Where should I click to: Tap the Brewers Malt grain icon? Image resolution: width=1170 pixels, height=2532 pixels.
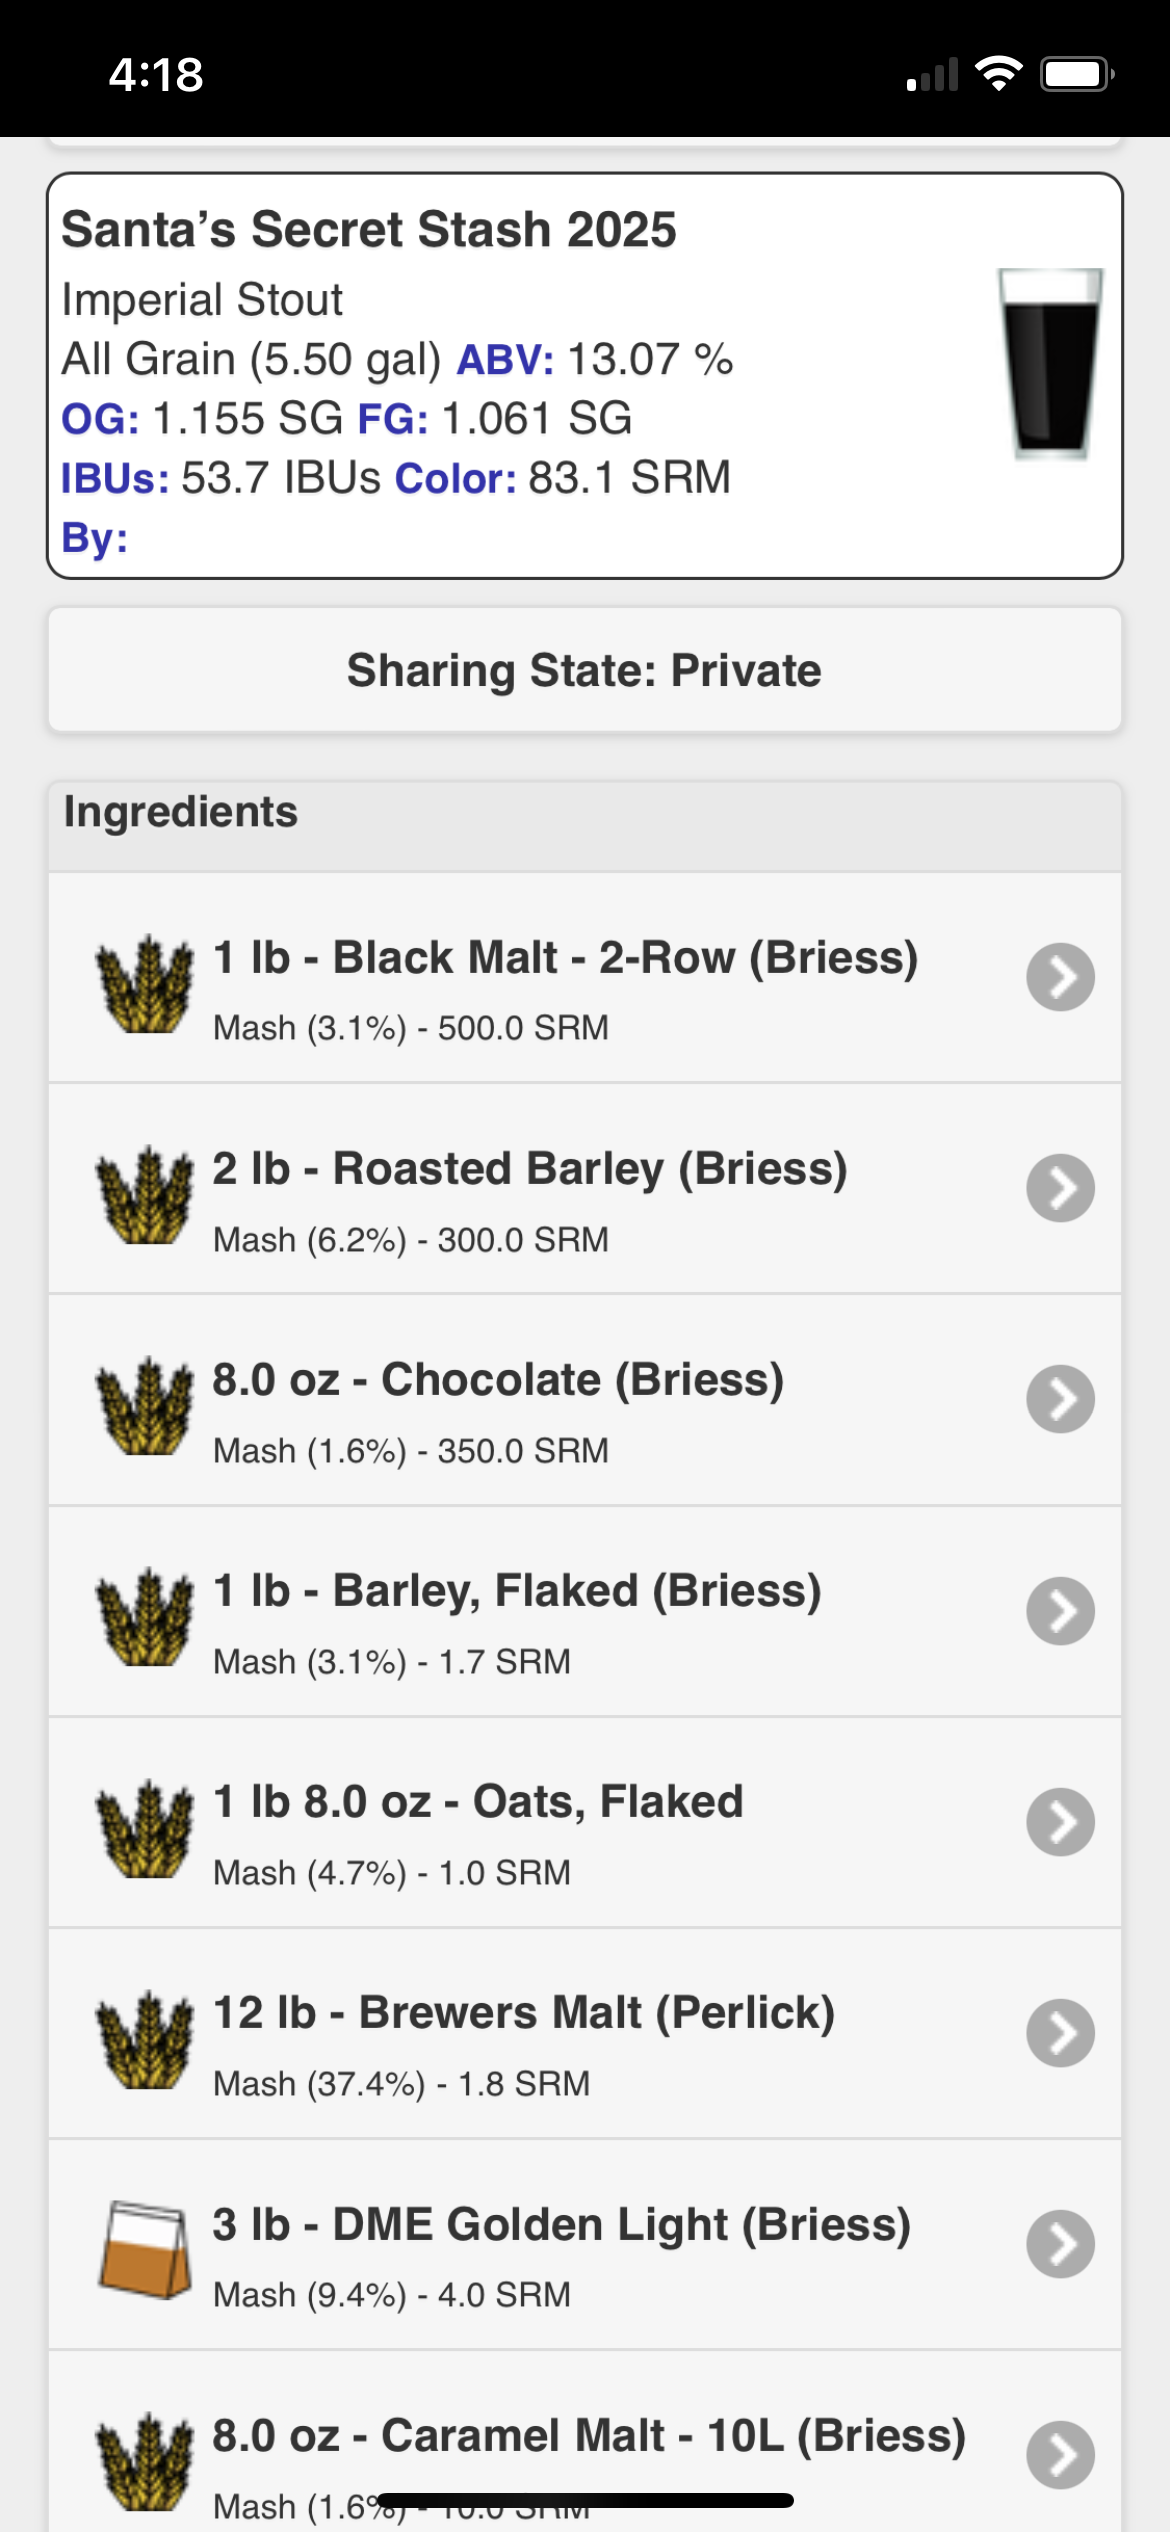click(x=145, y=2039)
